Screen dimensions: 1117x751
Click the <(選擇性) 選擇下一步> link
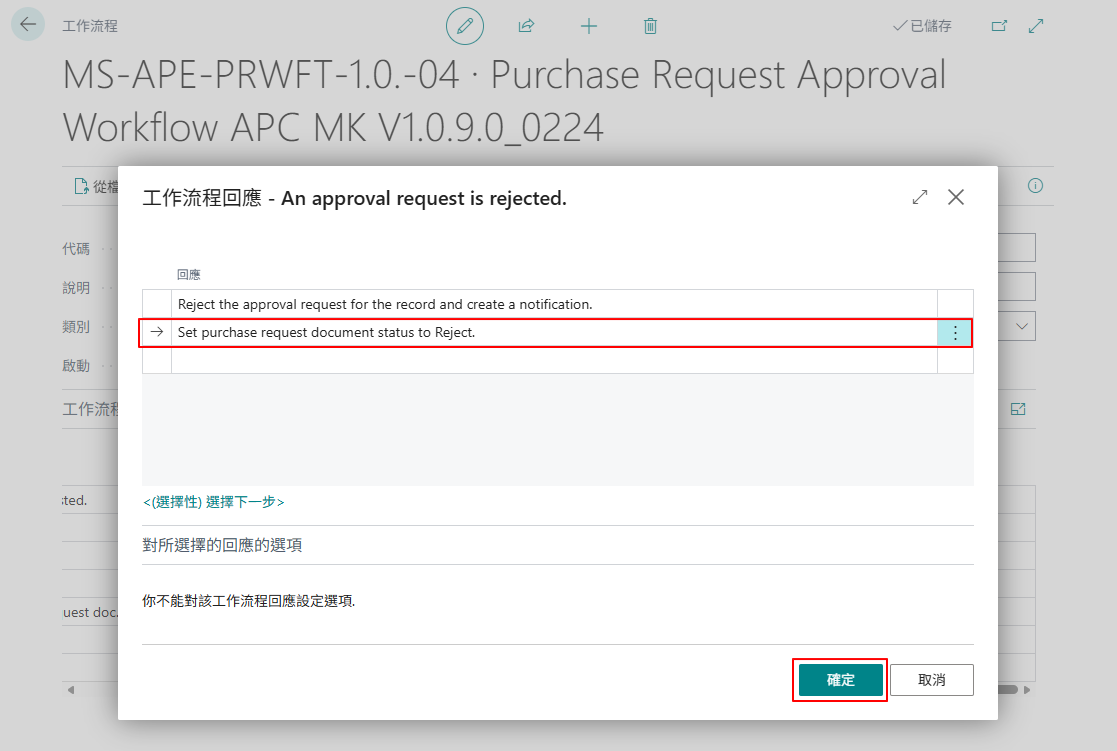tap(214, 502)
